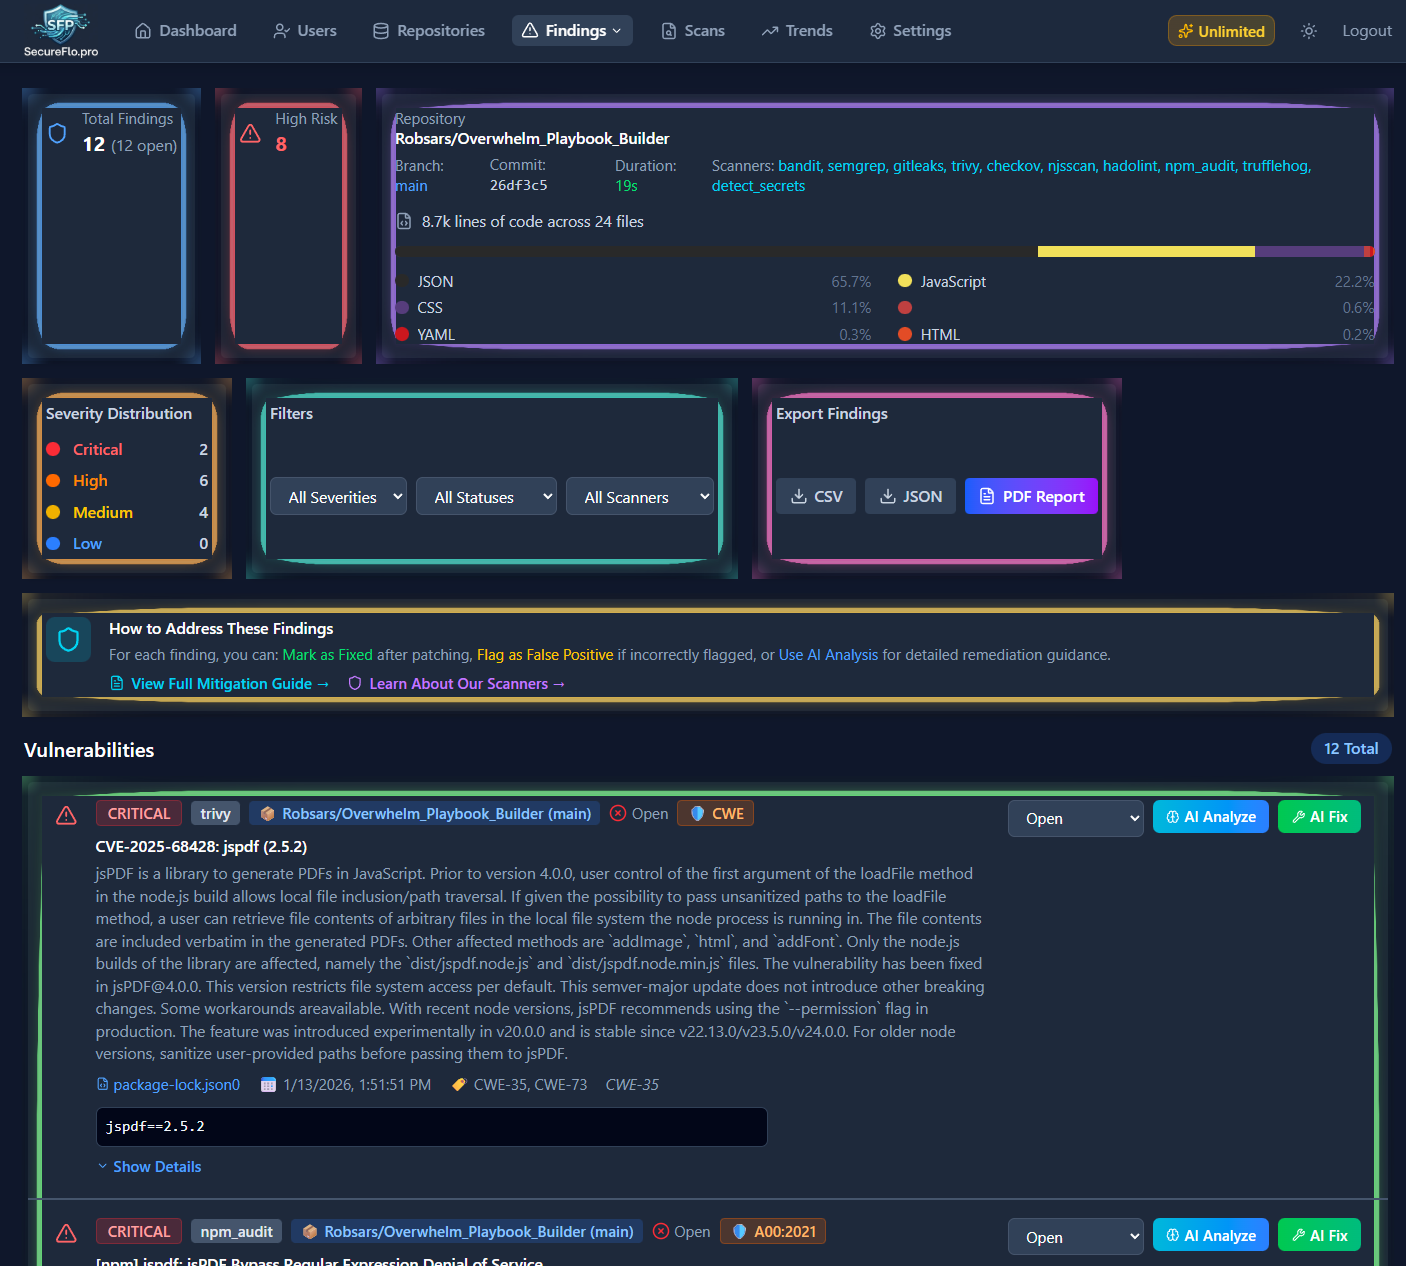The image size is (1406, 1266).
Task: Open the All Severities filter dropdown
Action: (339, 497)
